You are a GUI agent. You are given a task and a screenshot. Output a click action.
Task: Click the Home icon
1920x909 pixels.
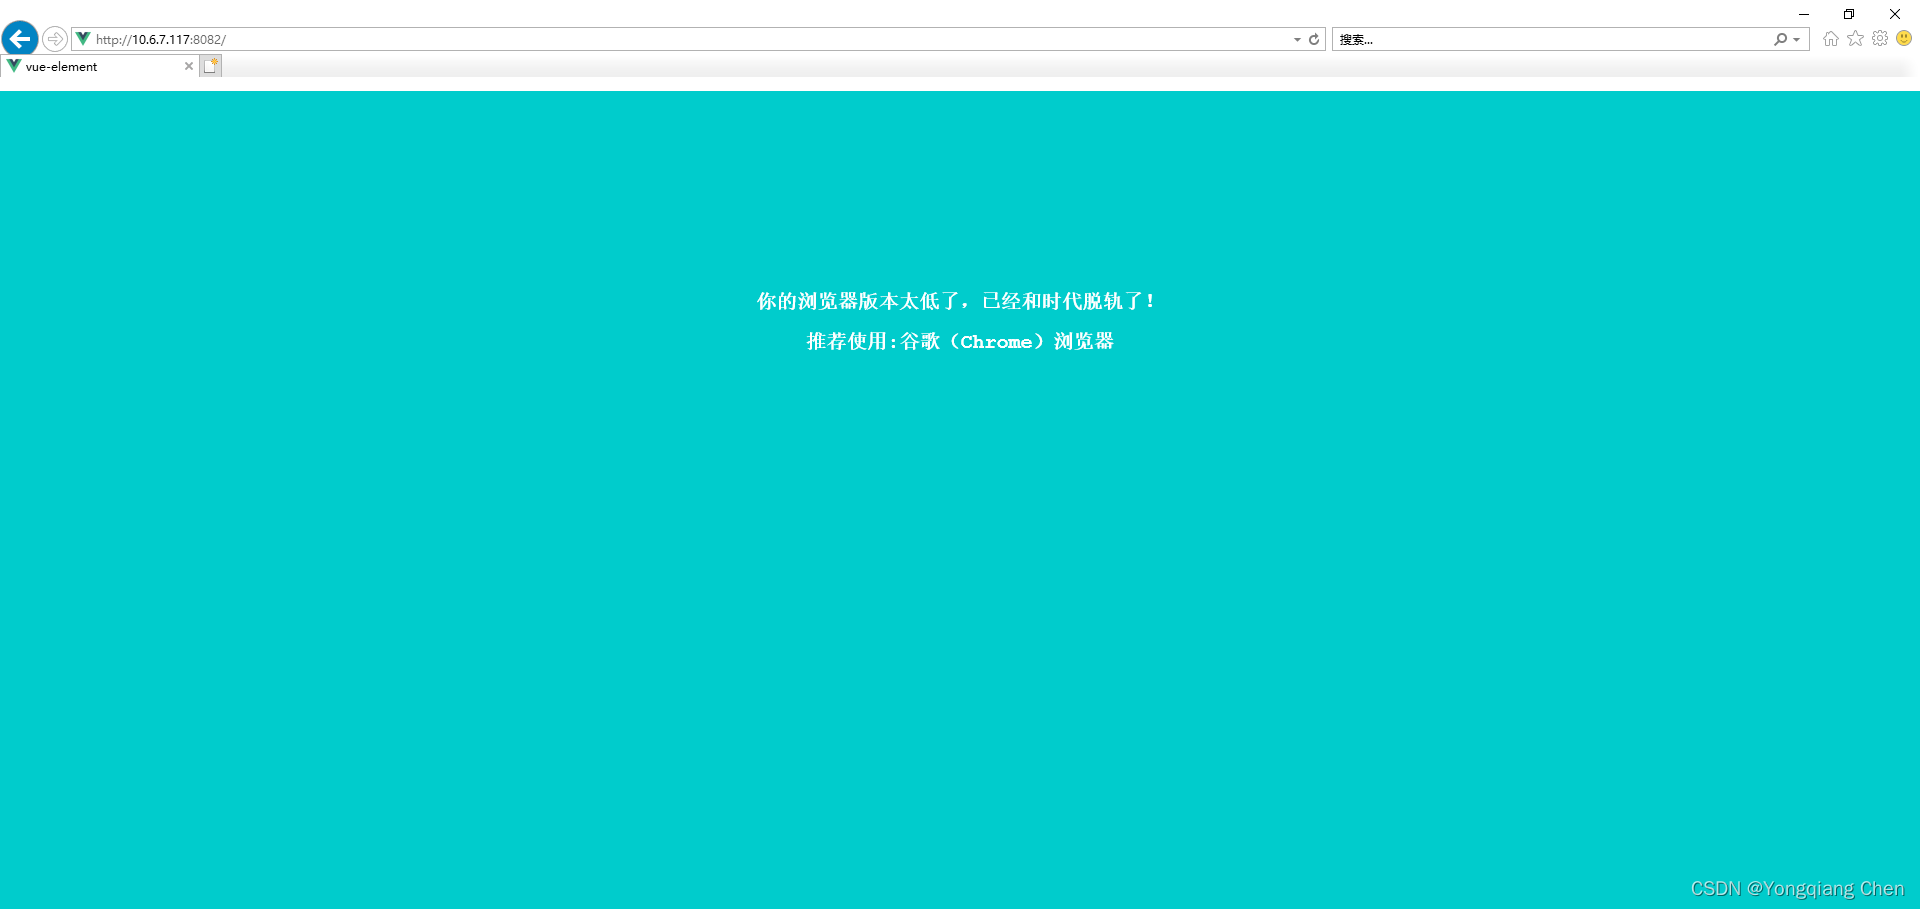click(1831, 39)
